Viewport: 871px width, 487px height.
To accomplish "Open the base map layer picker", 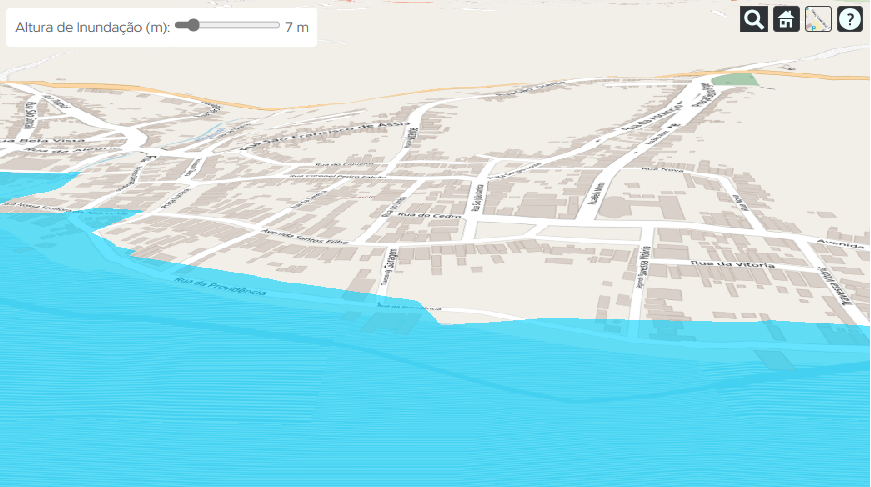I will point(818,19).
